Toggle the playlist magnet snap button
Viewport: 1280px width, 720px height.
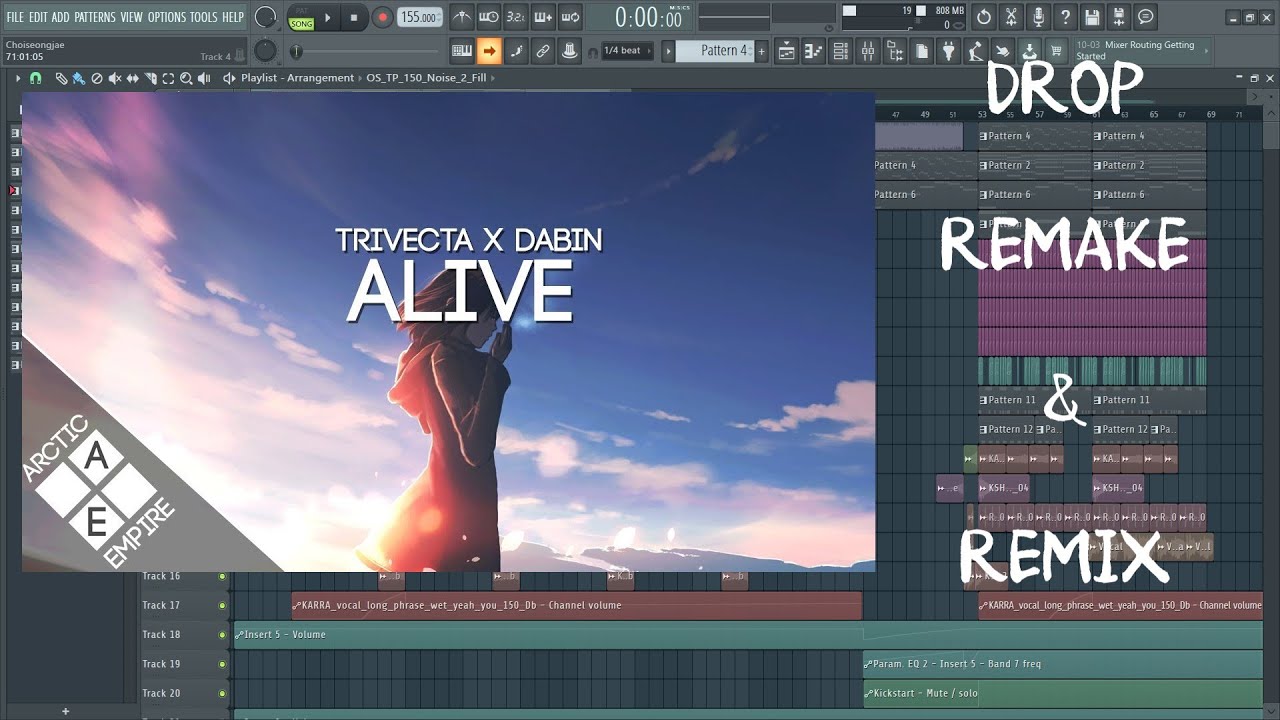click(x=36, y=78)
